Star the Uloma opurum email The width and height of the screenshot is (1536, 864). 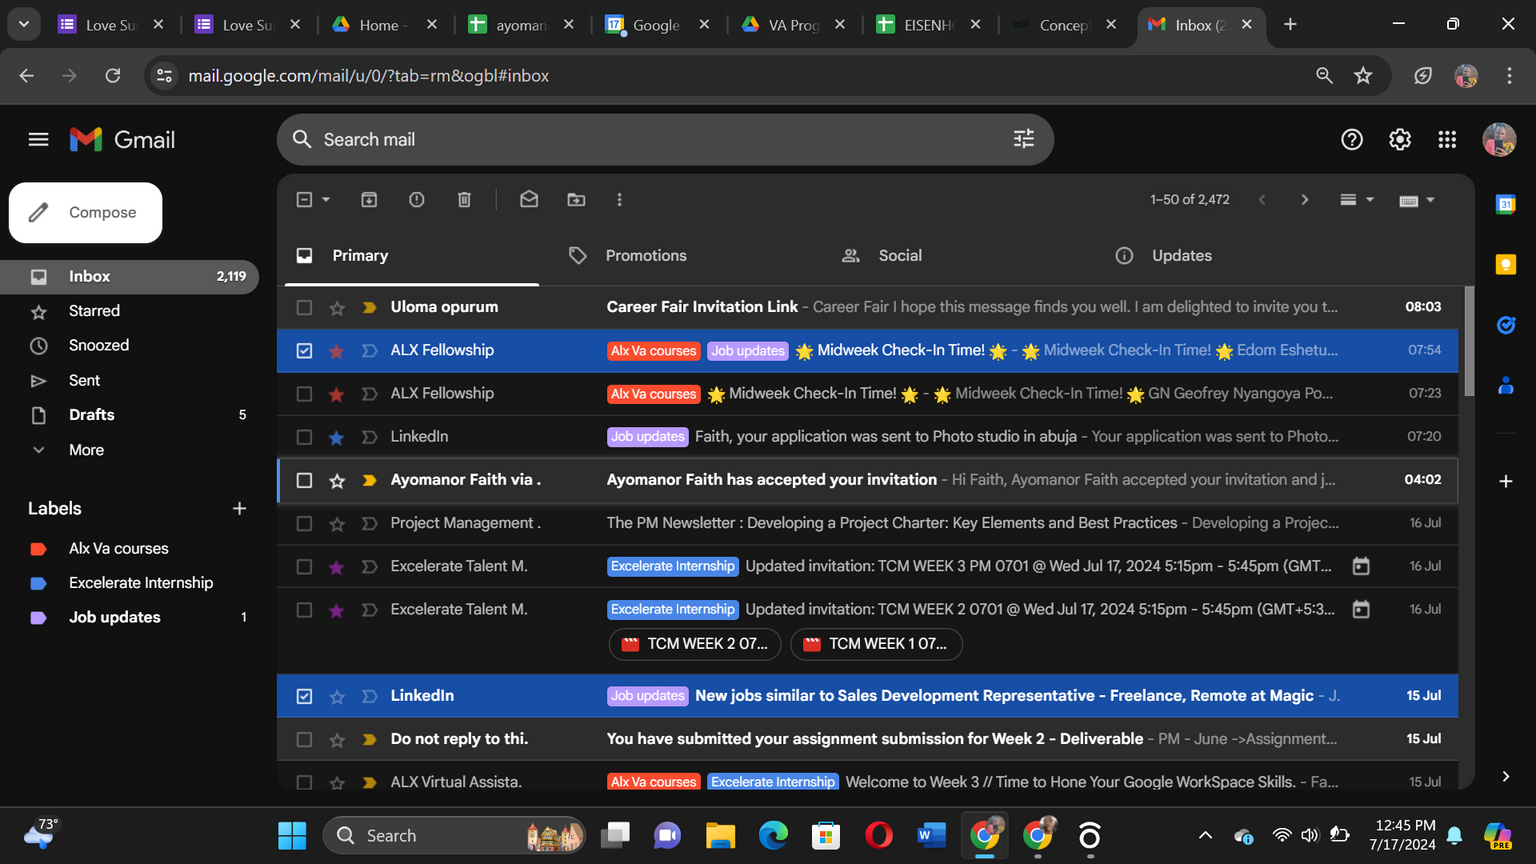coord(337,308)
